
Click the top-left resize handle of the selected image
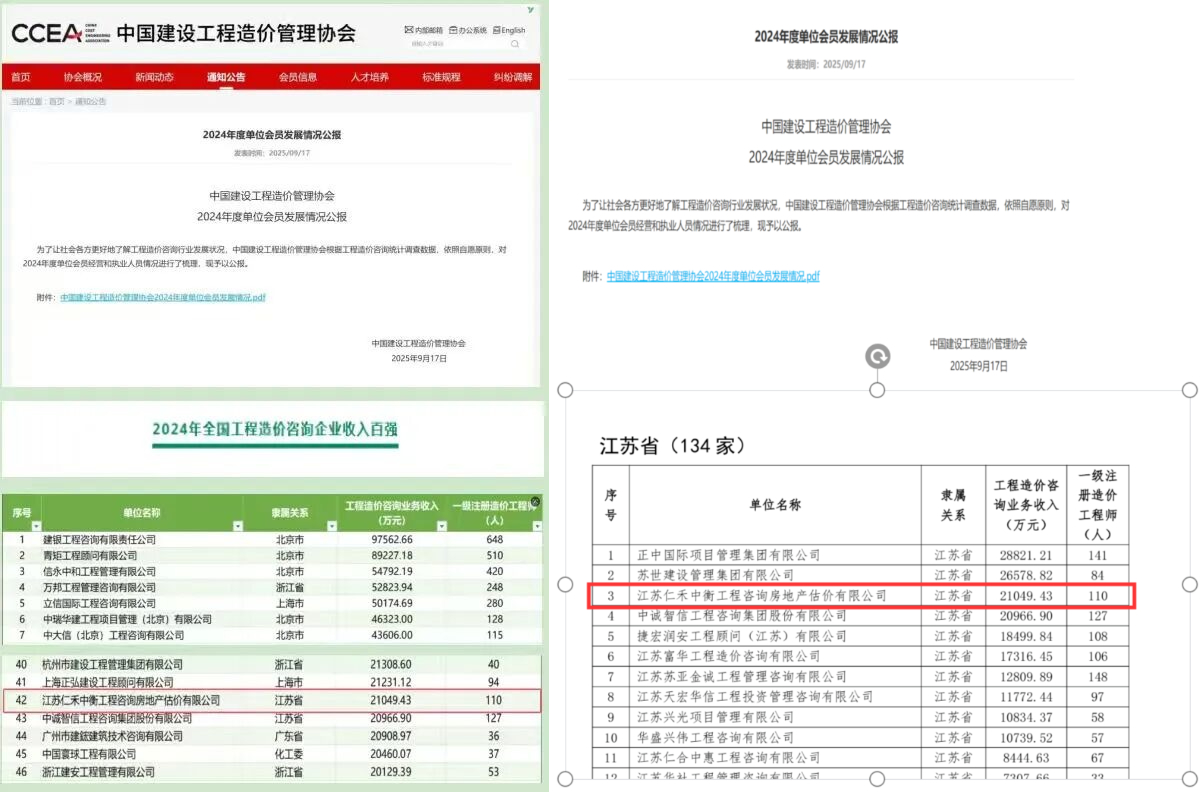564,389
